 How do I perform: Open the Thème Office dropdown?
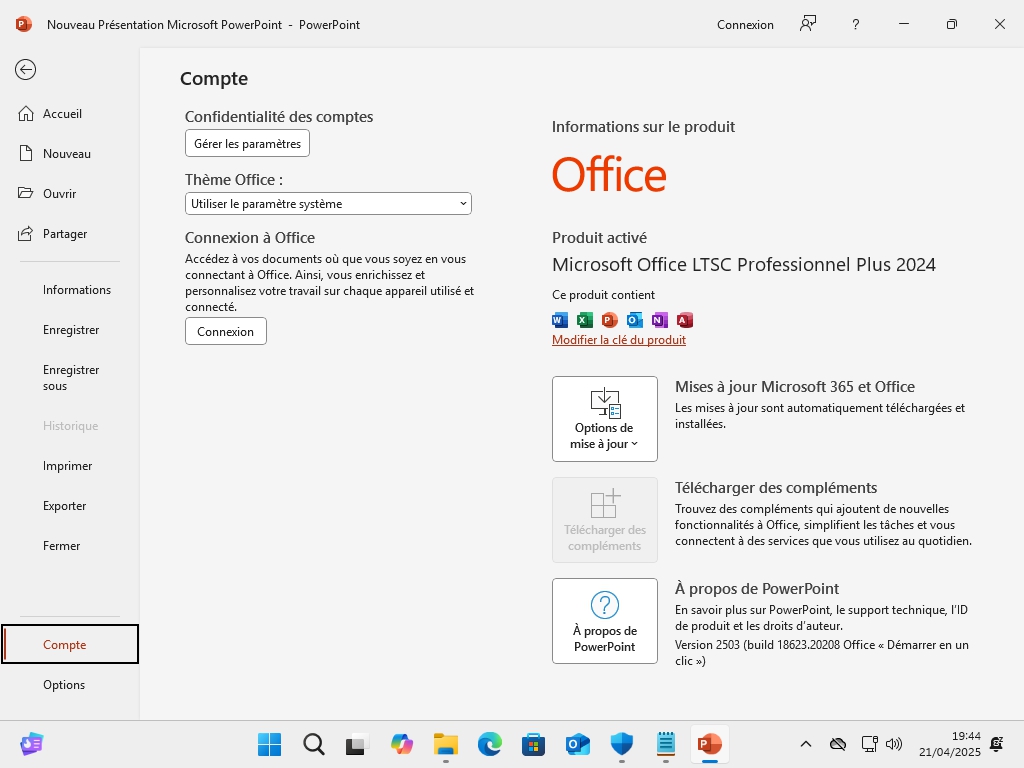(x=328, y=204)
